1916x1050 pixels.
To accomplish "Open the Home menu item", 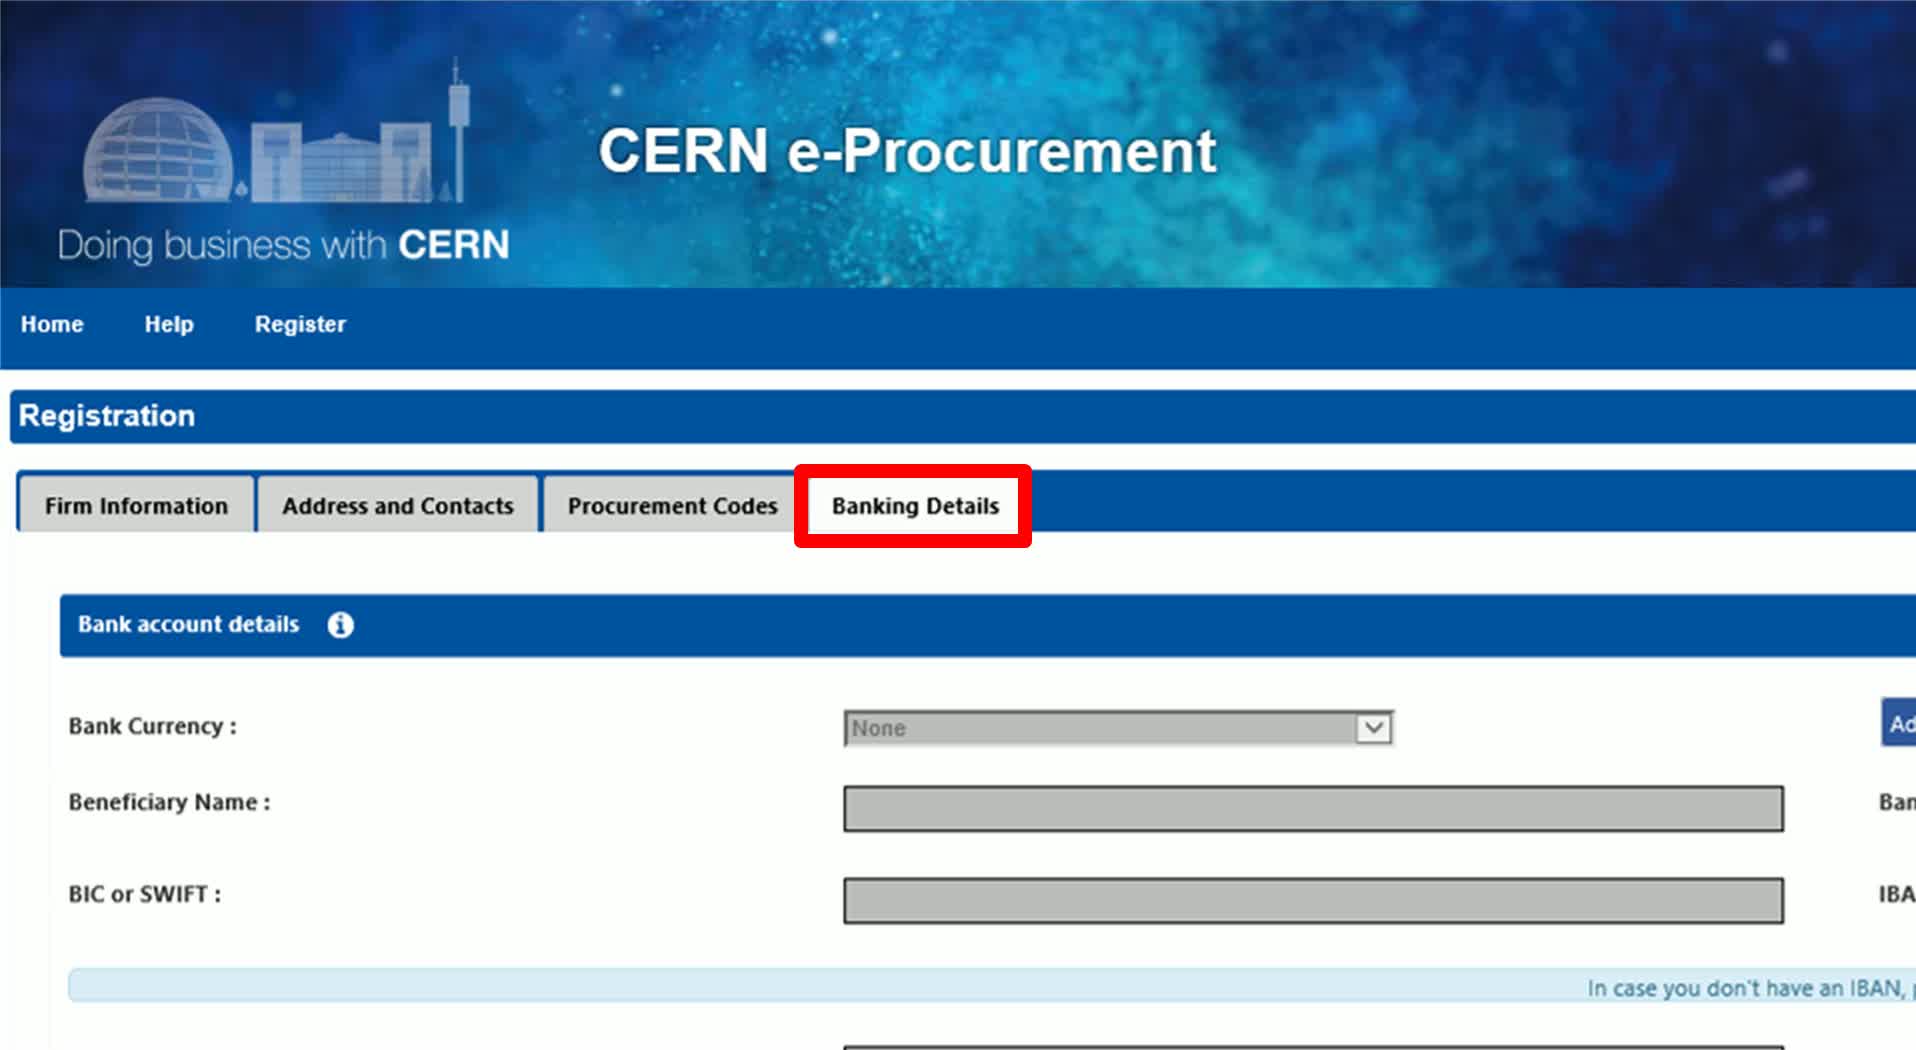I will (x=52, y=324).
